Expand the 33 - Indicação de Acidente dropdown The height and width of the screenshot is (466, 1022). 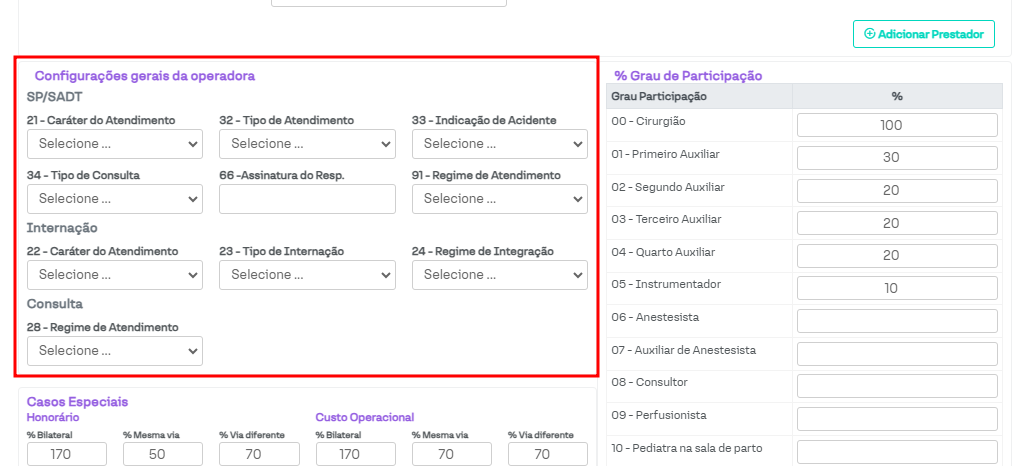499,144
